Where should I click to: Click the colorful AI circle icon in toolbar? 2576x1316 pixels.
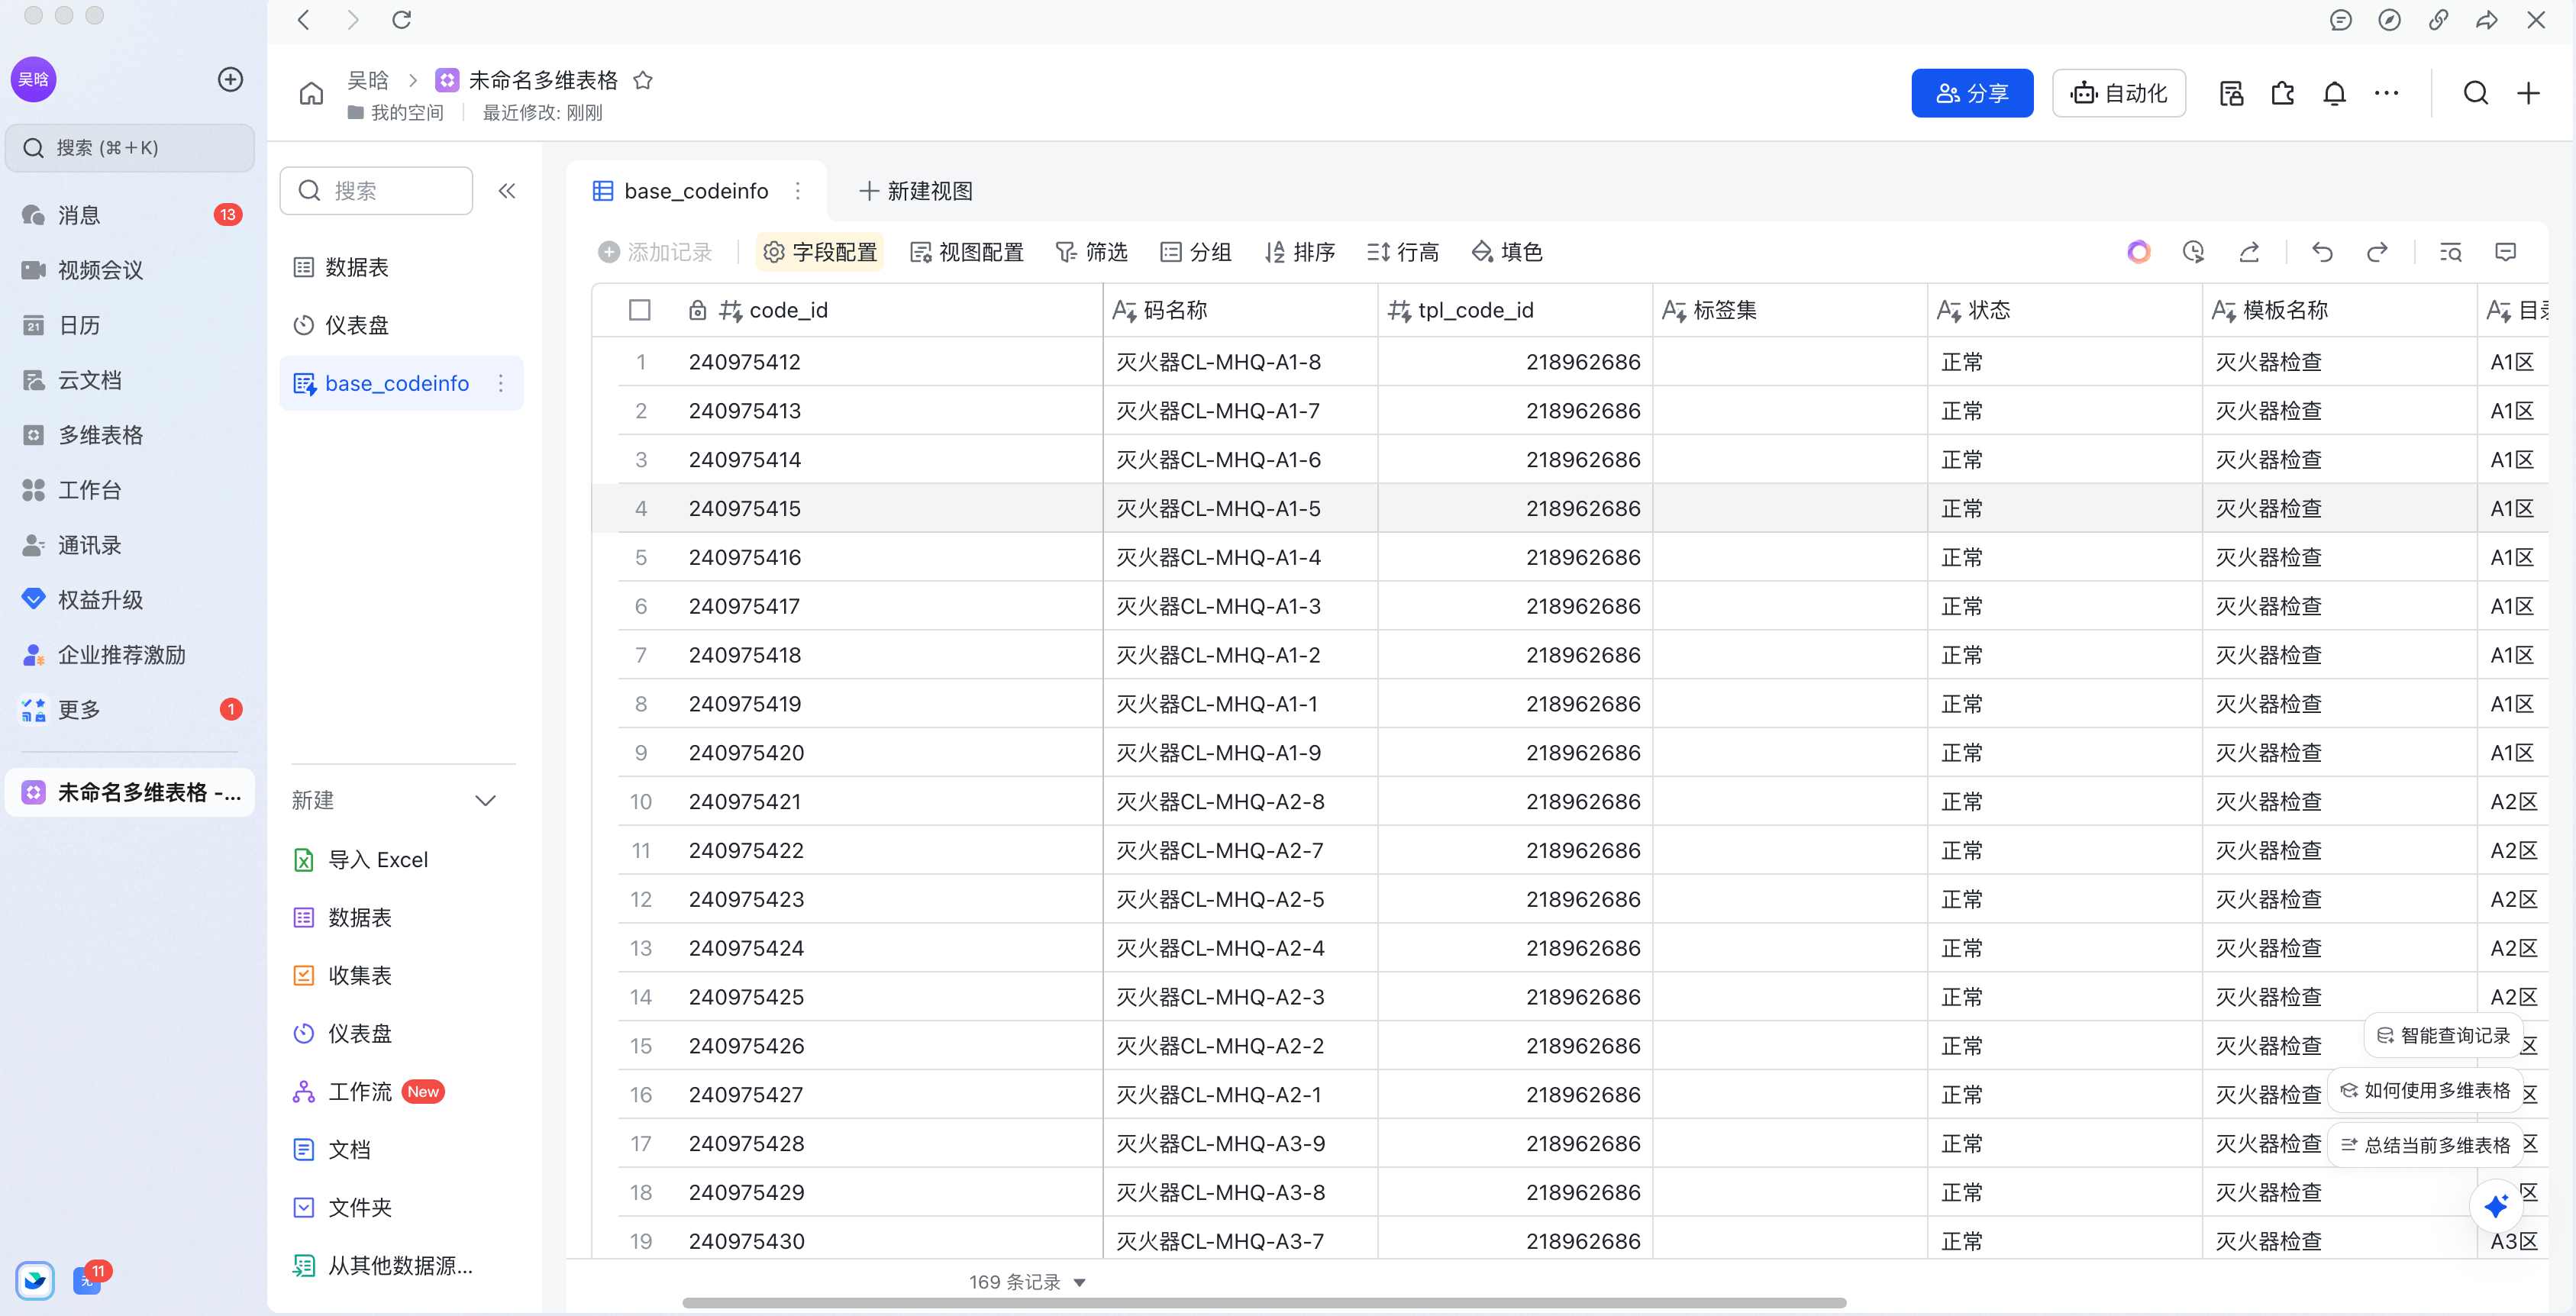click(2139, 252)
